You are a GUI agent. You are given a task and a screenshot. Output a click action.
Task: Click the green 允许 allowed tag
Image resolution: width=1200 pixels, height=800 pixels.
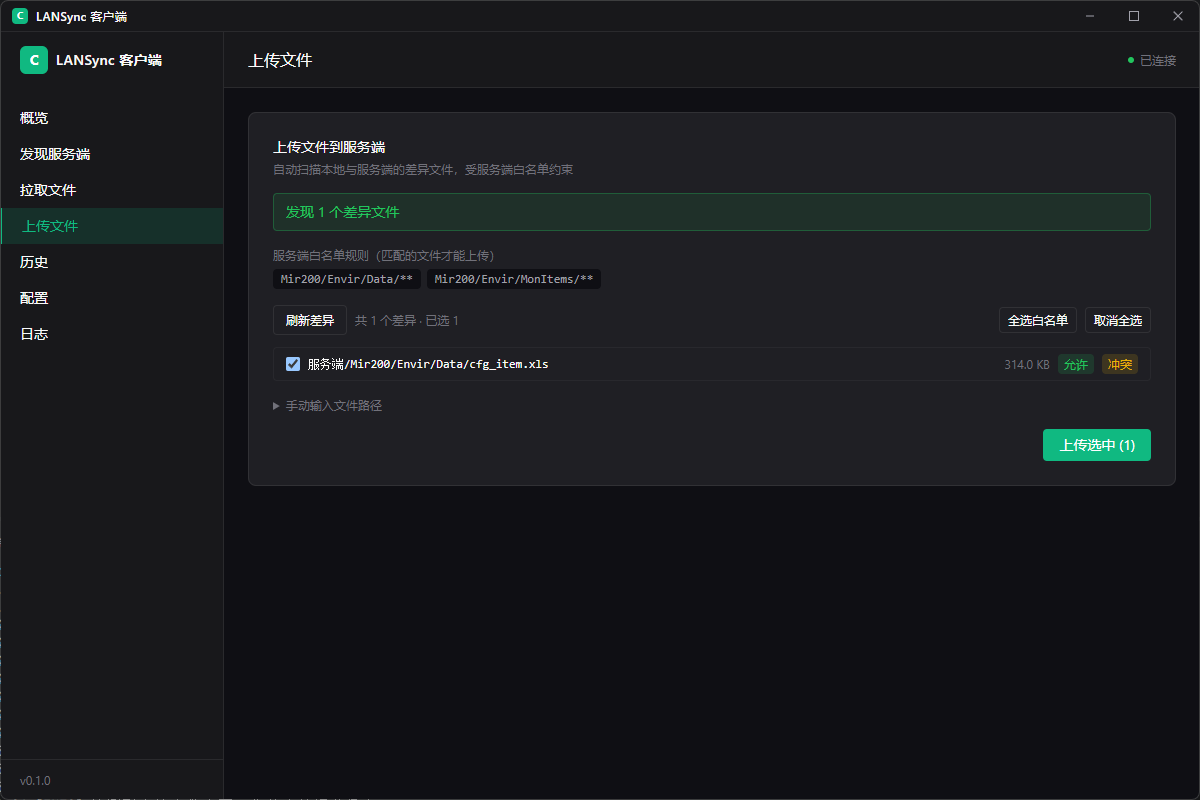pyautogui.click(x=1076, y=364)
